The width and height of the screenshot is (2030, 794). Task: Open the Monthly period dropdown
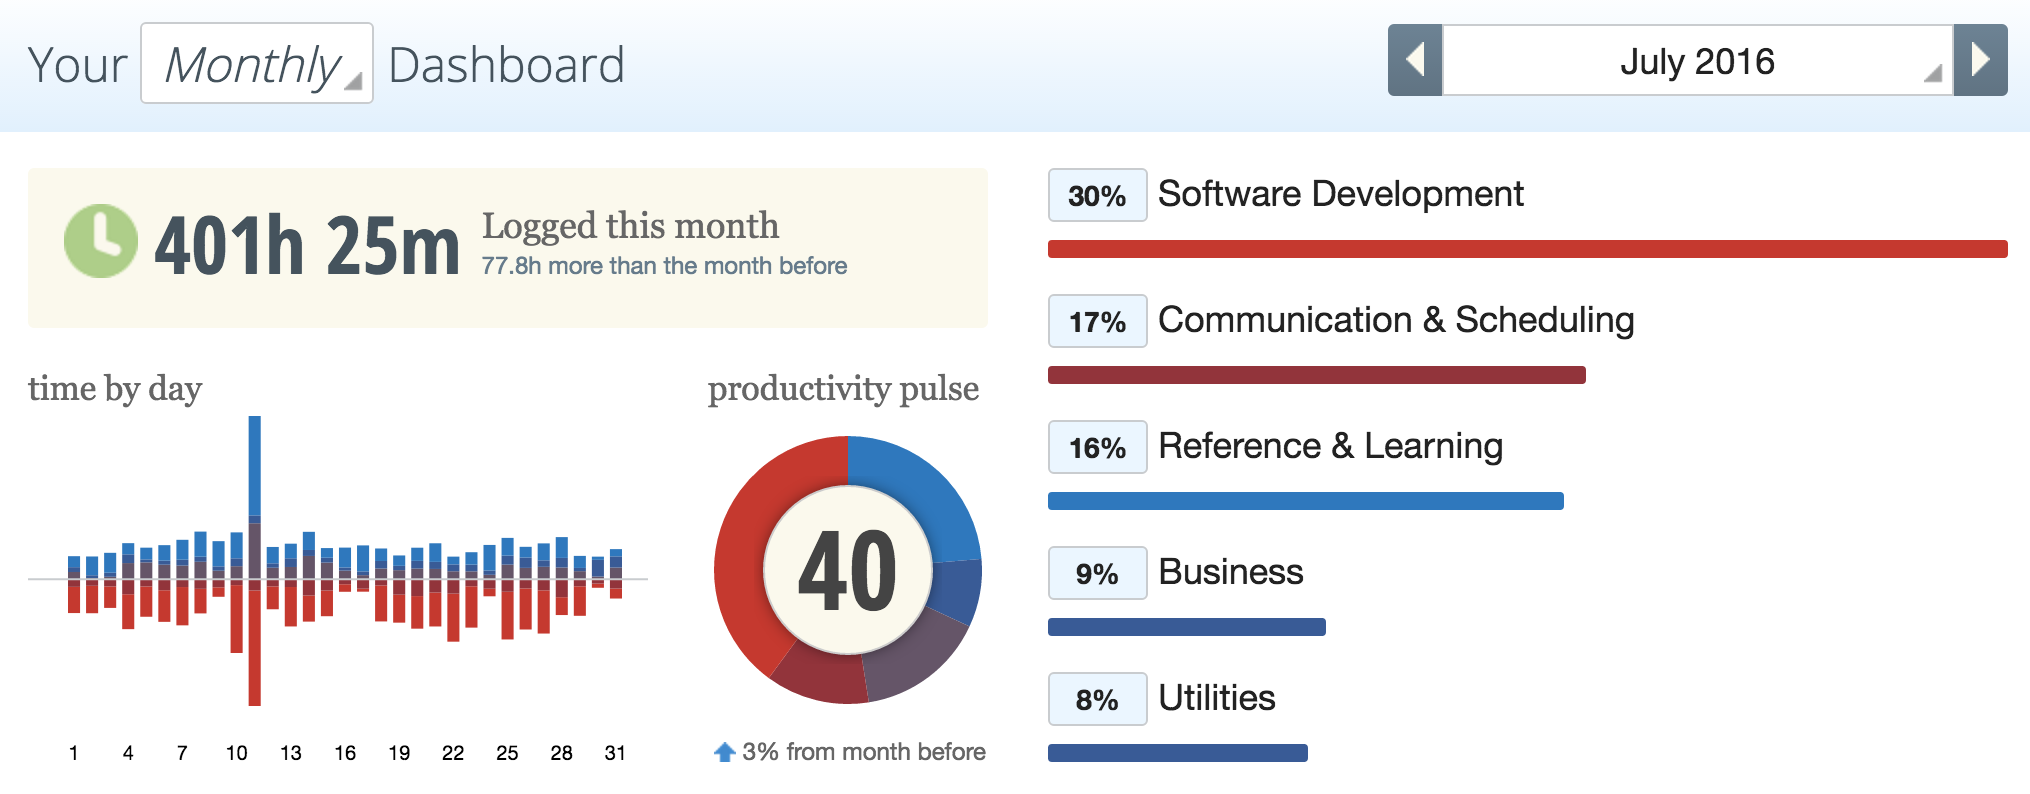click(257, 64)
